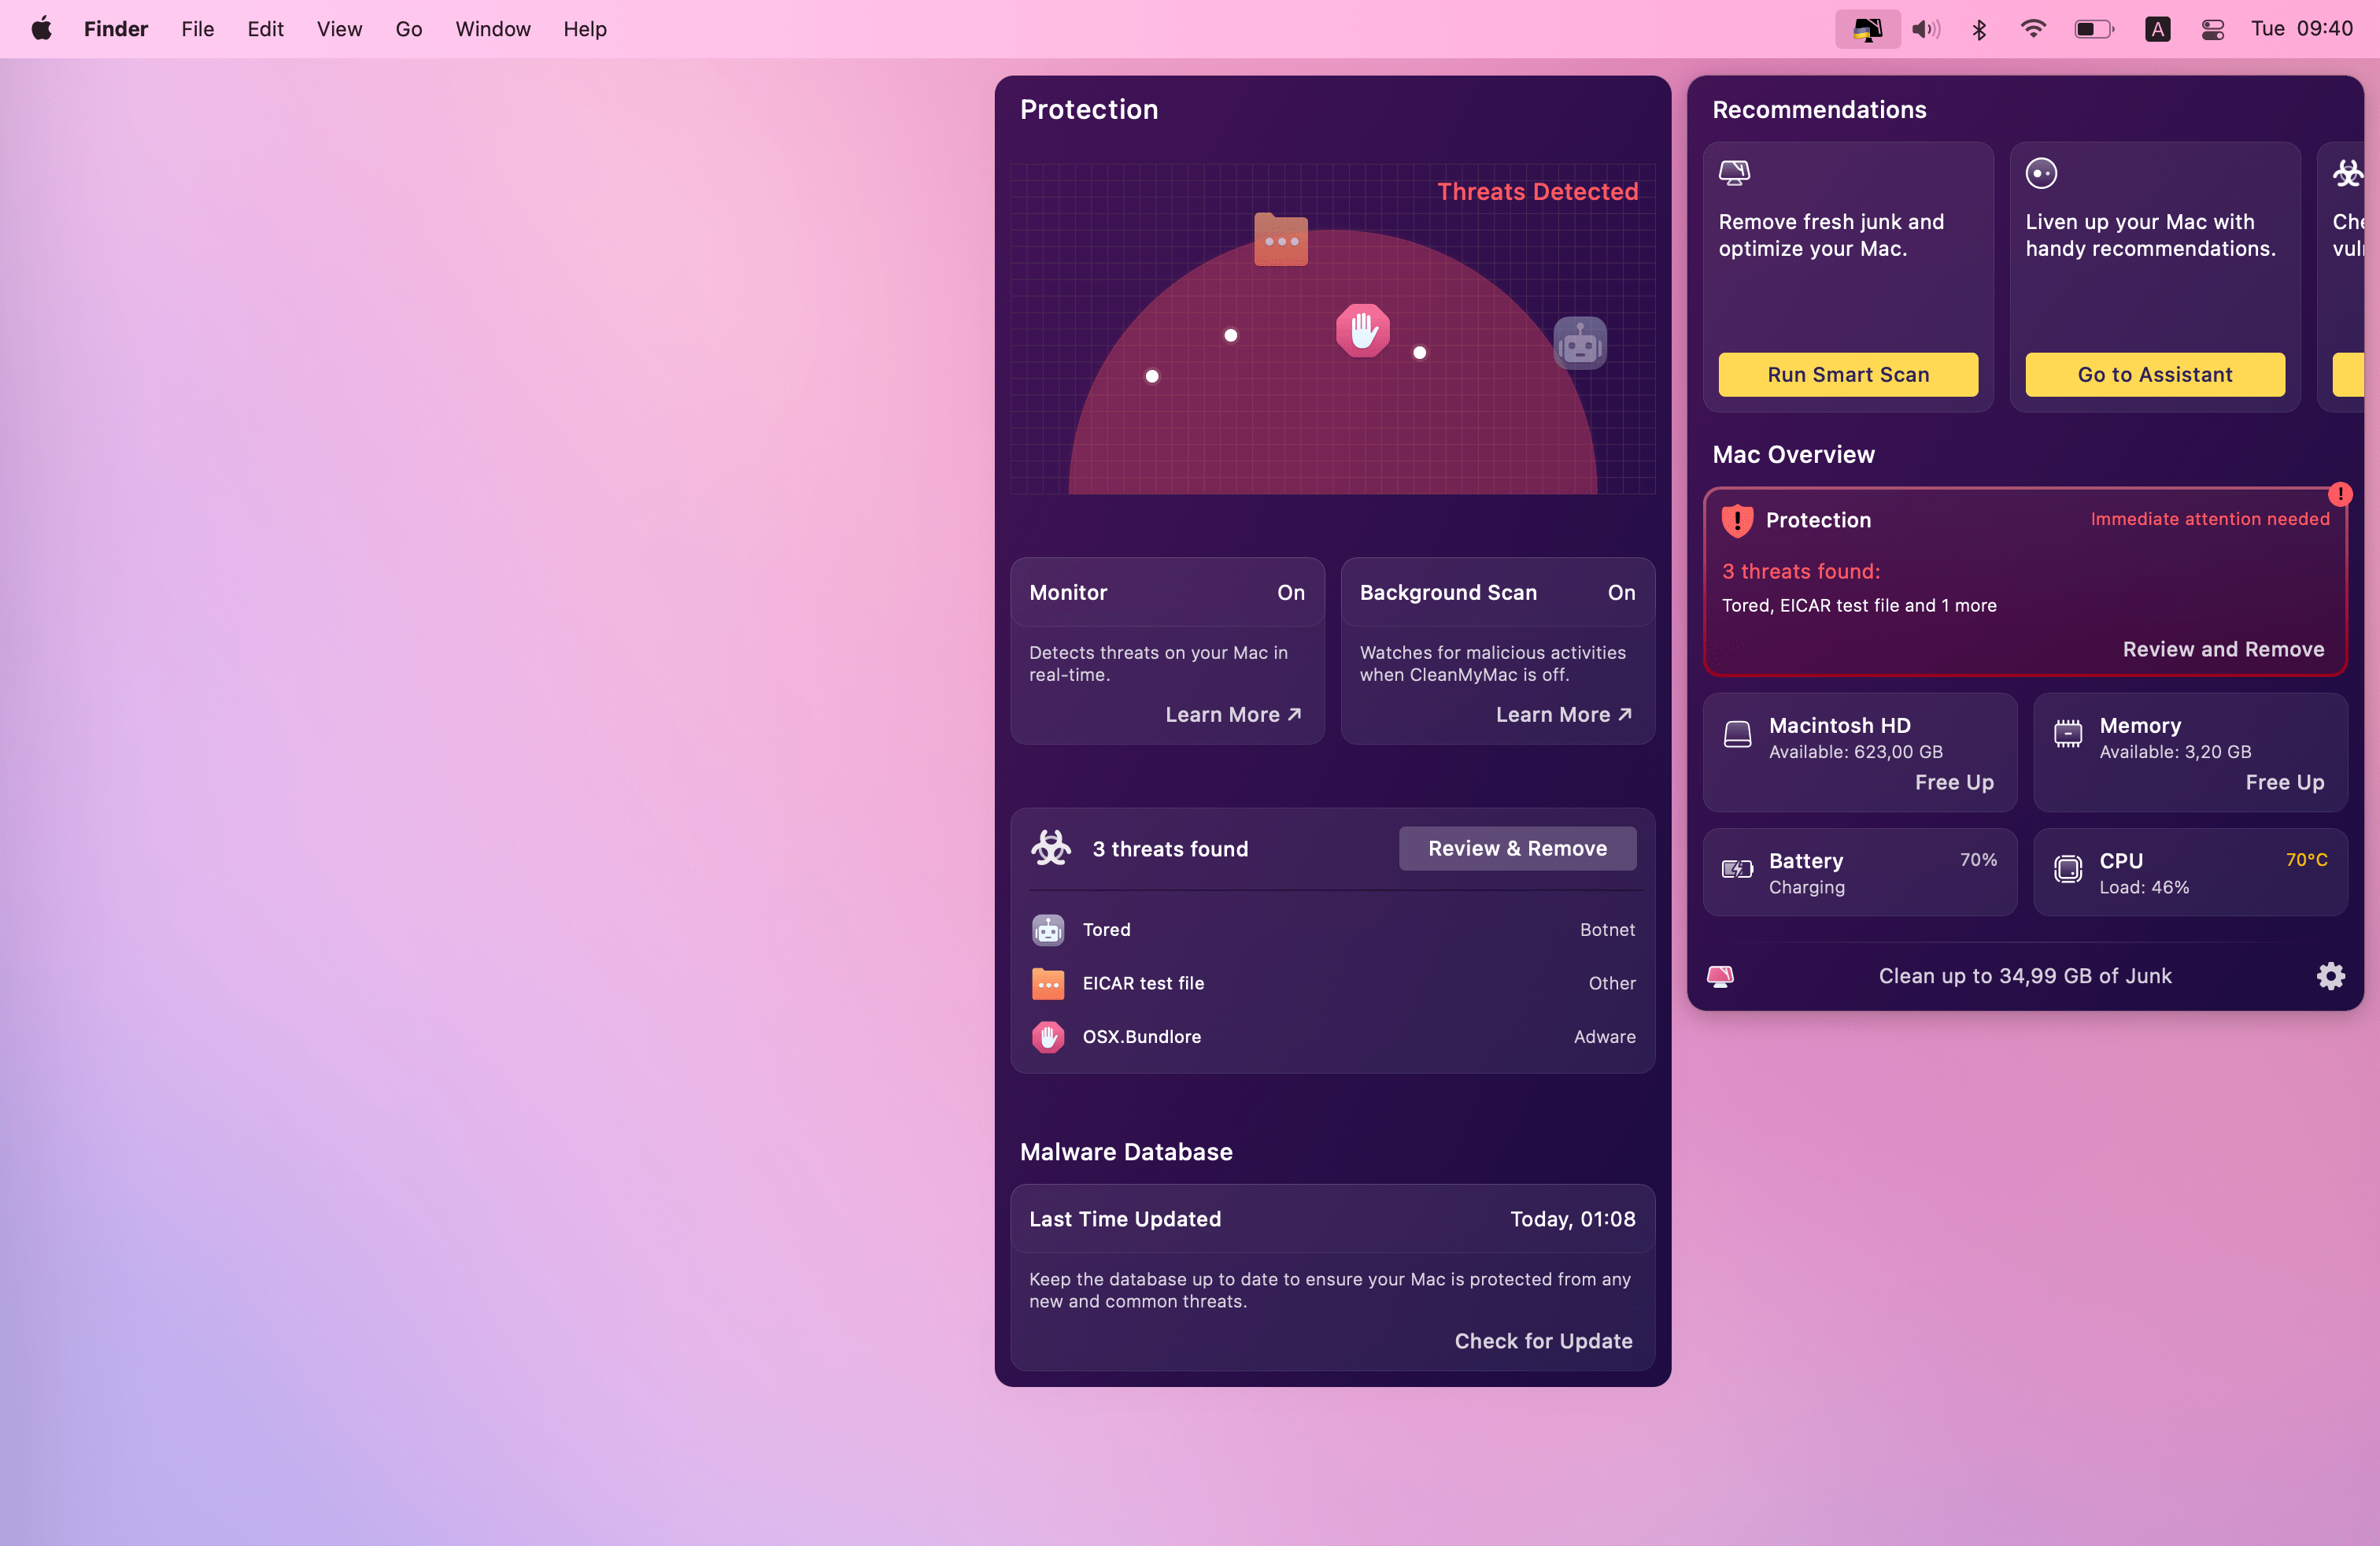The image size is (2380, 1546).
Task: Click the biohazard icon beside threats found
Action: click(x=1050, y=848)
